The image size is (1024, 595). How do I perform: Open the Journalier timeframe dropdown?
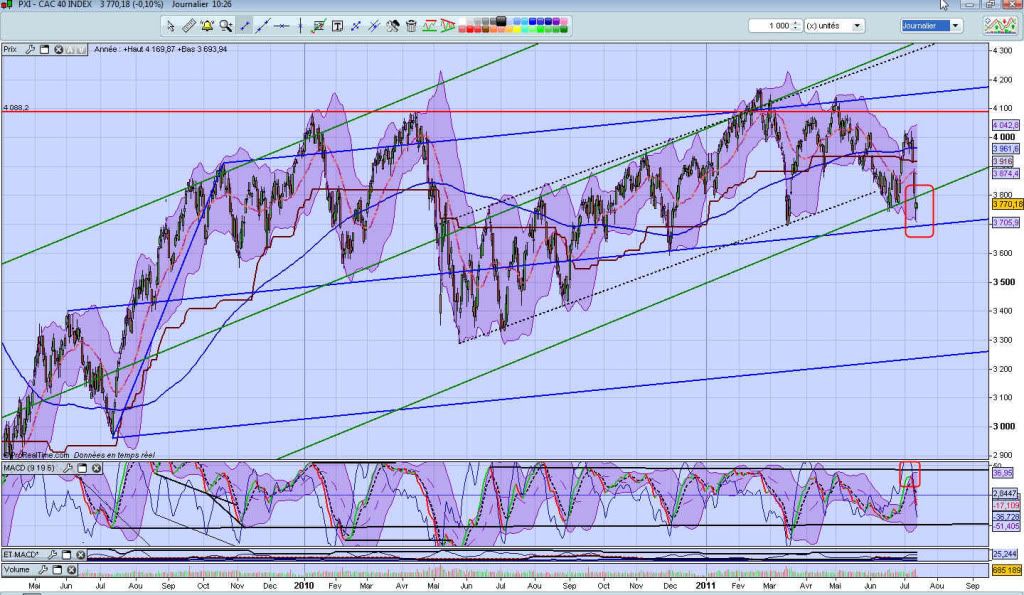(956, 26)
